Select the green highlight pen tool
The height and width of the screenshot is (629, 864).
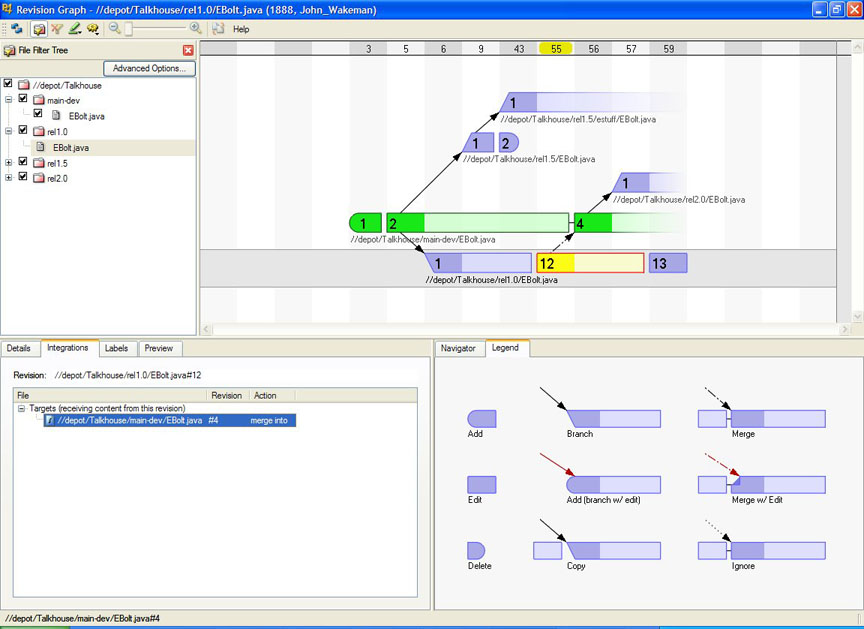[x=72, y=29]
